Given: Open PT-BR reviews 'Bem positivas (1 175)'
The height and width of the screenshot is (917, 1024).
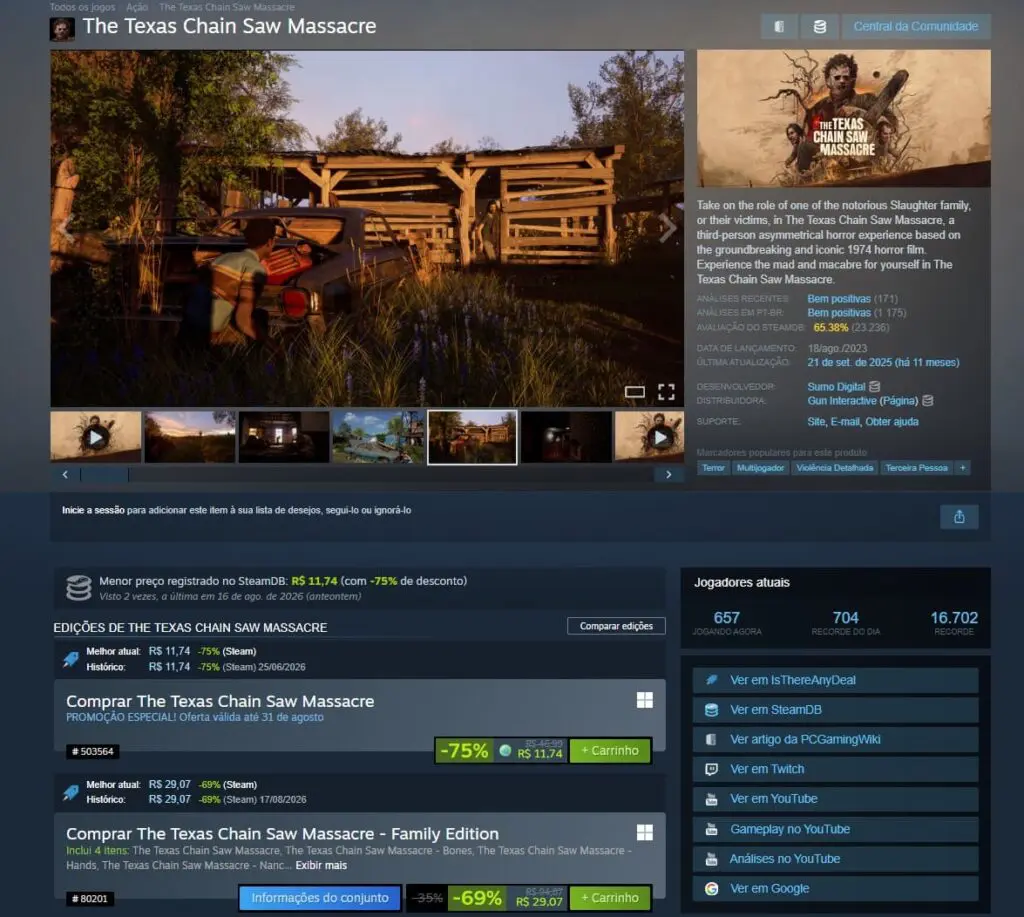Looking at the screenshot, I should coord(856,313).
